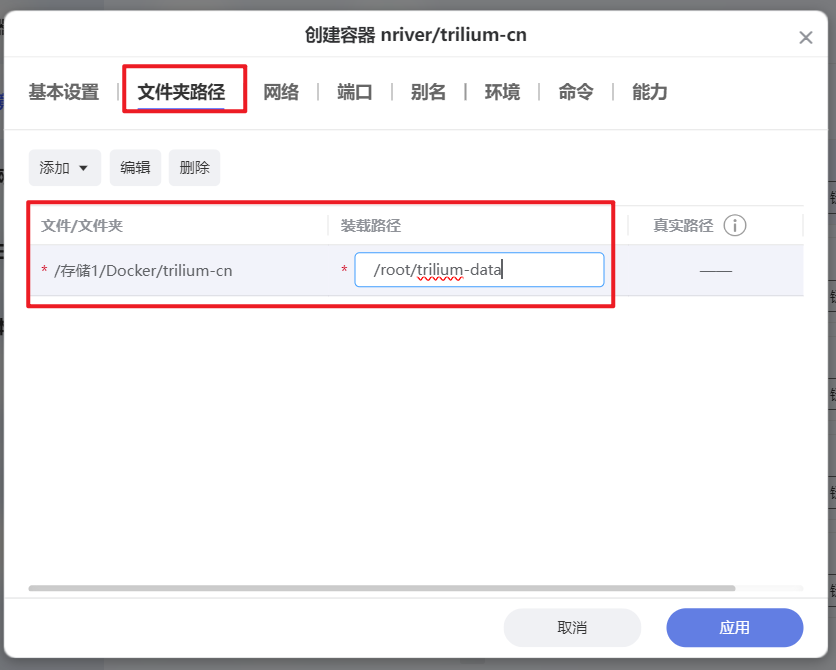Image resolution: width=836 pixels, height=670 pixels.
Task: Click the 删除 (Delete) button
Action: click(194, 167)
